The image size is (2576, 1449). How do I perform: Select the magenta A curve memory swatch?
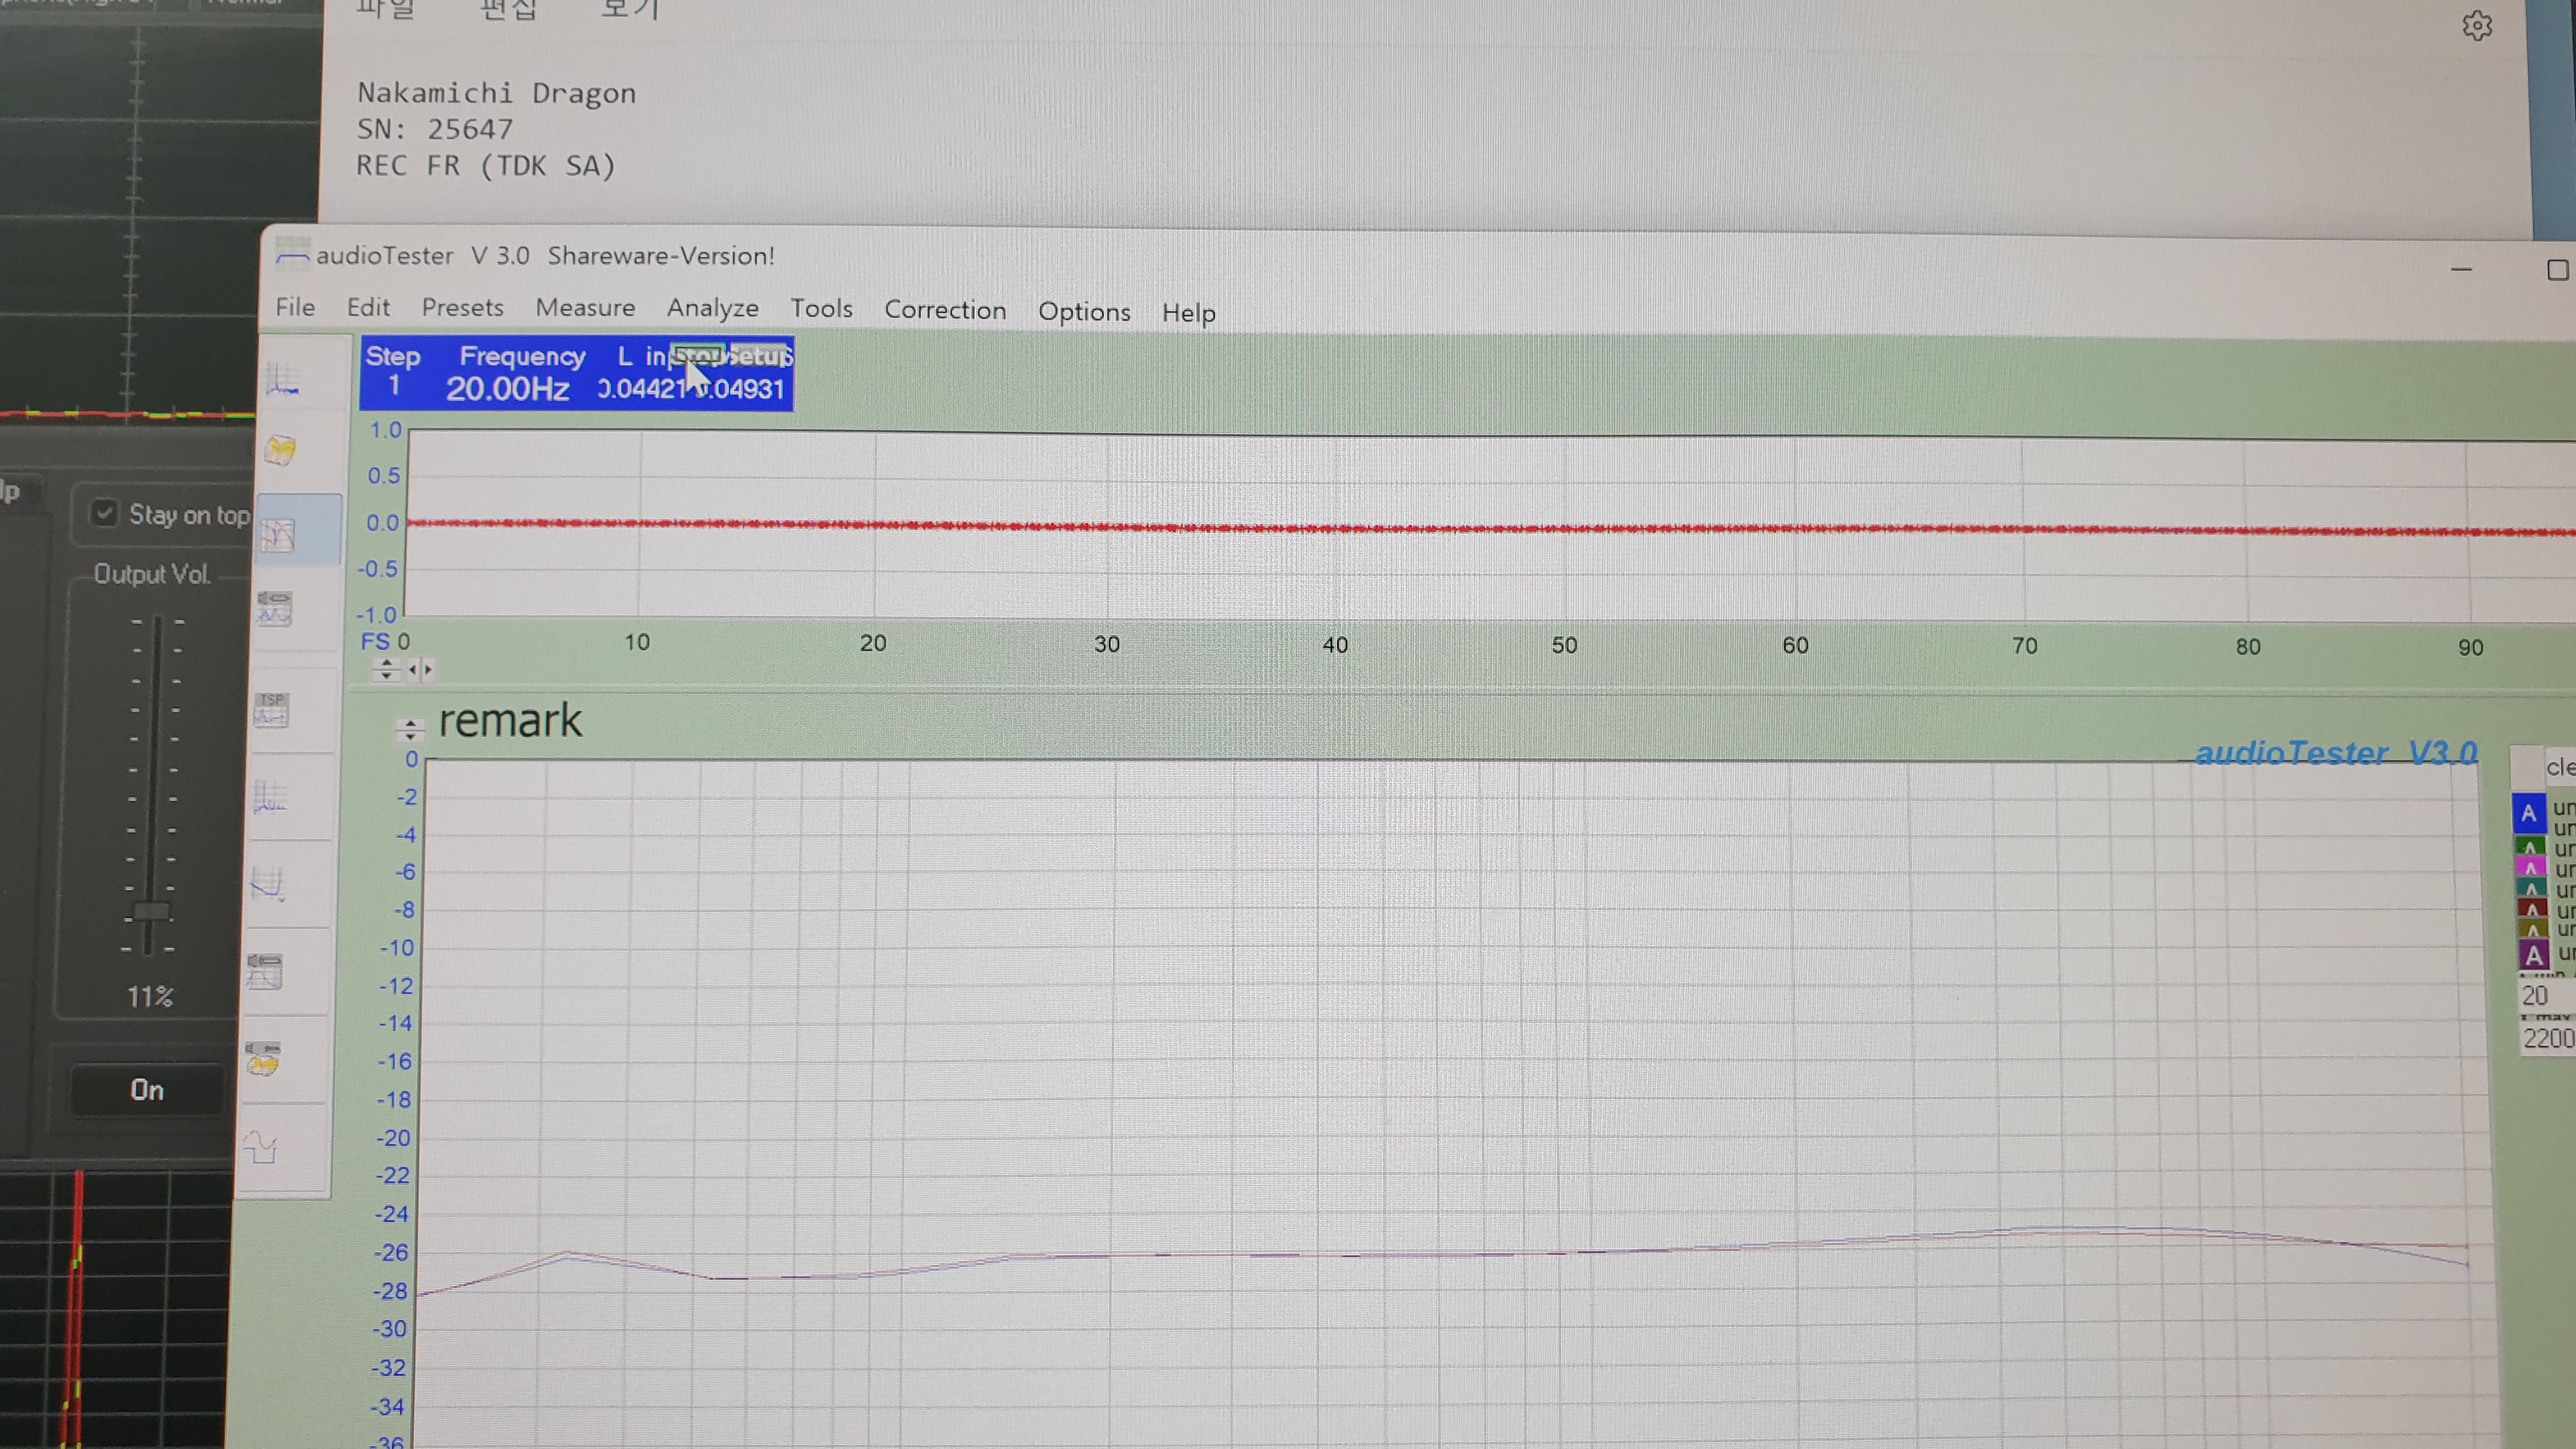tap(2530, 867)
